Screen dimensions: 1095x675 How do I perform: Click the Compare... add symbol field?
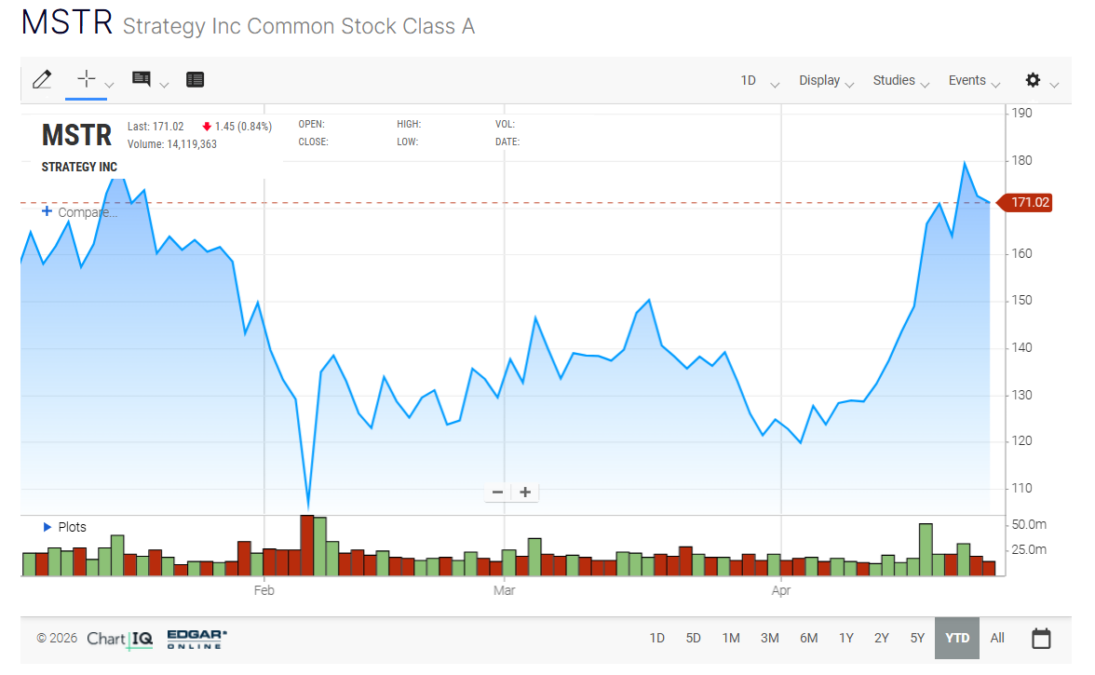(78, 212)
